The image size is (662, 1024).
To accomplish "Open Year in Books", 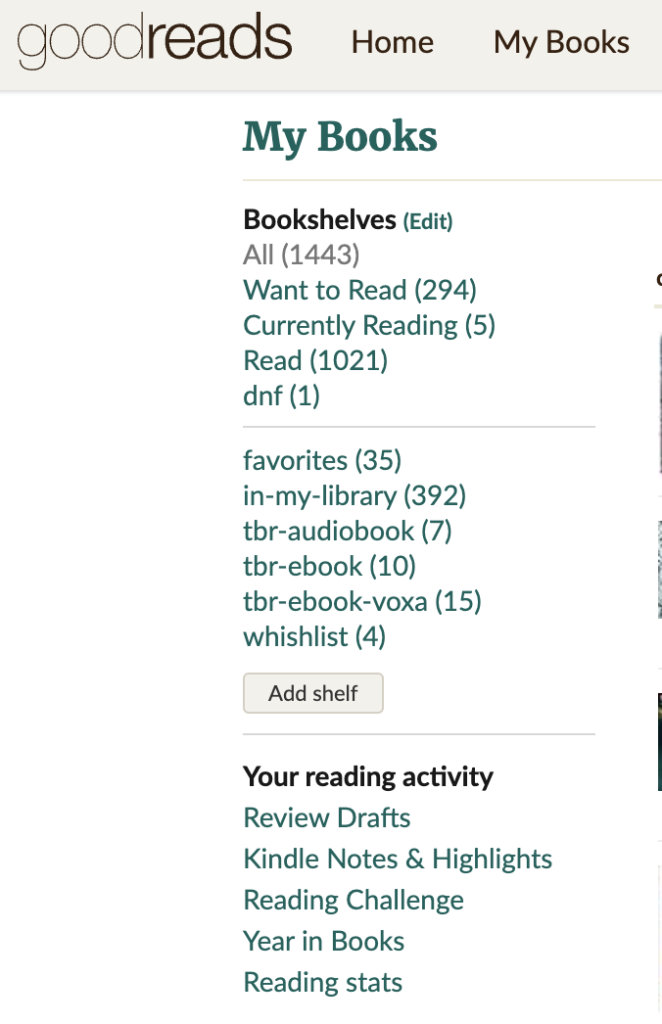I will 324,941.
